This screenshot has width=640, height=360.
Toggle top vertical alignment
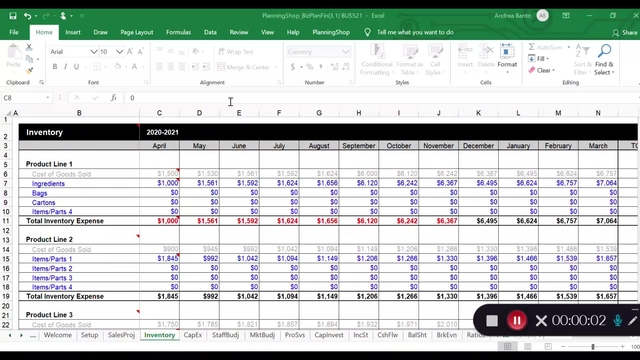(x=160, y=51)
